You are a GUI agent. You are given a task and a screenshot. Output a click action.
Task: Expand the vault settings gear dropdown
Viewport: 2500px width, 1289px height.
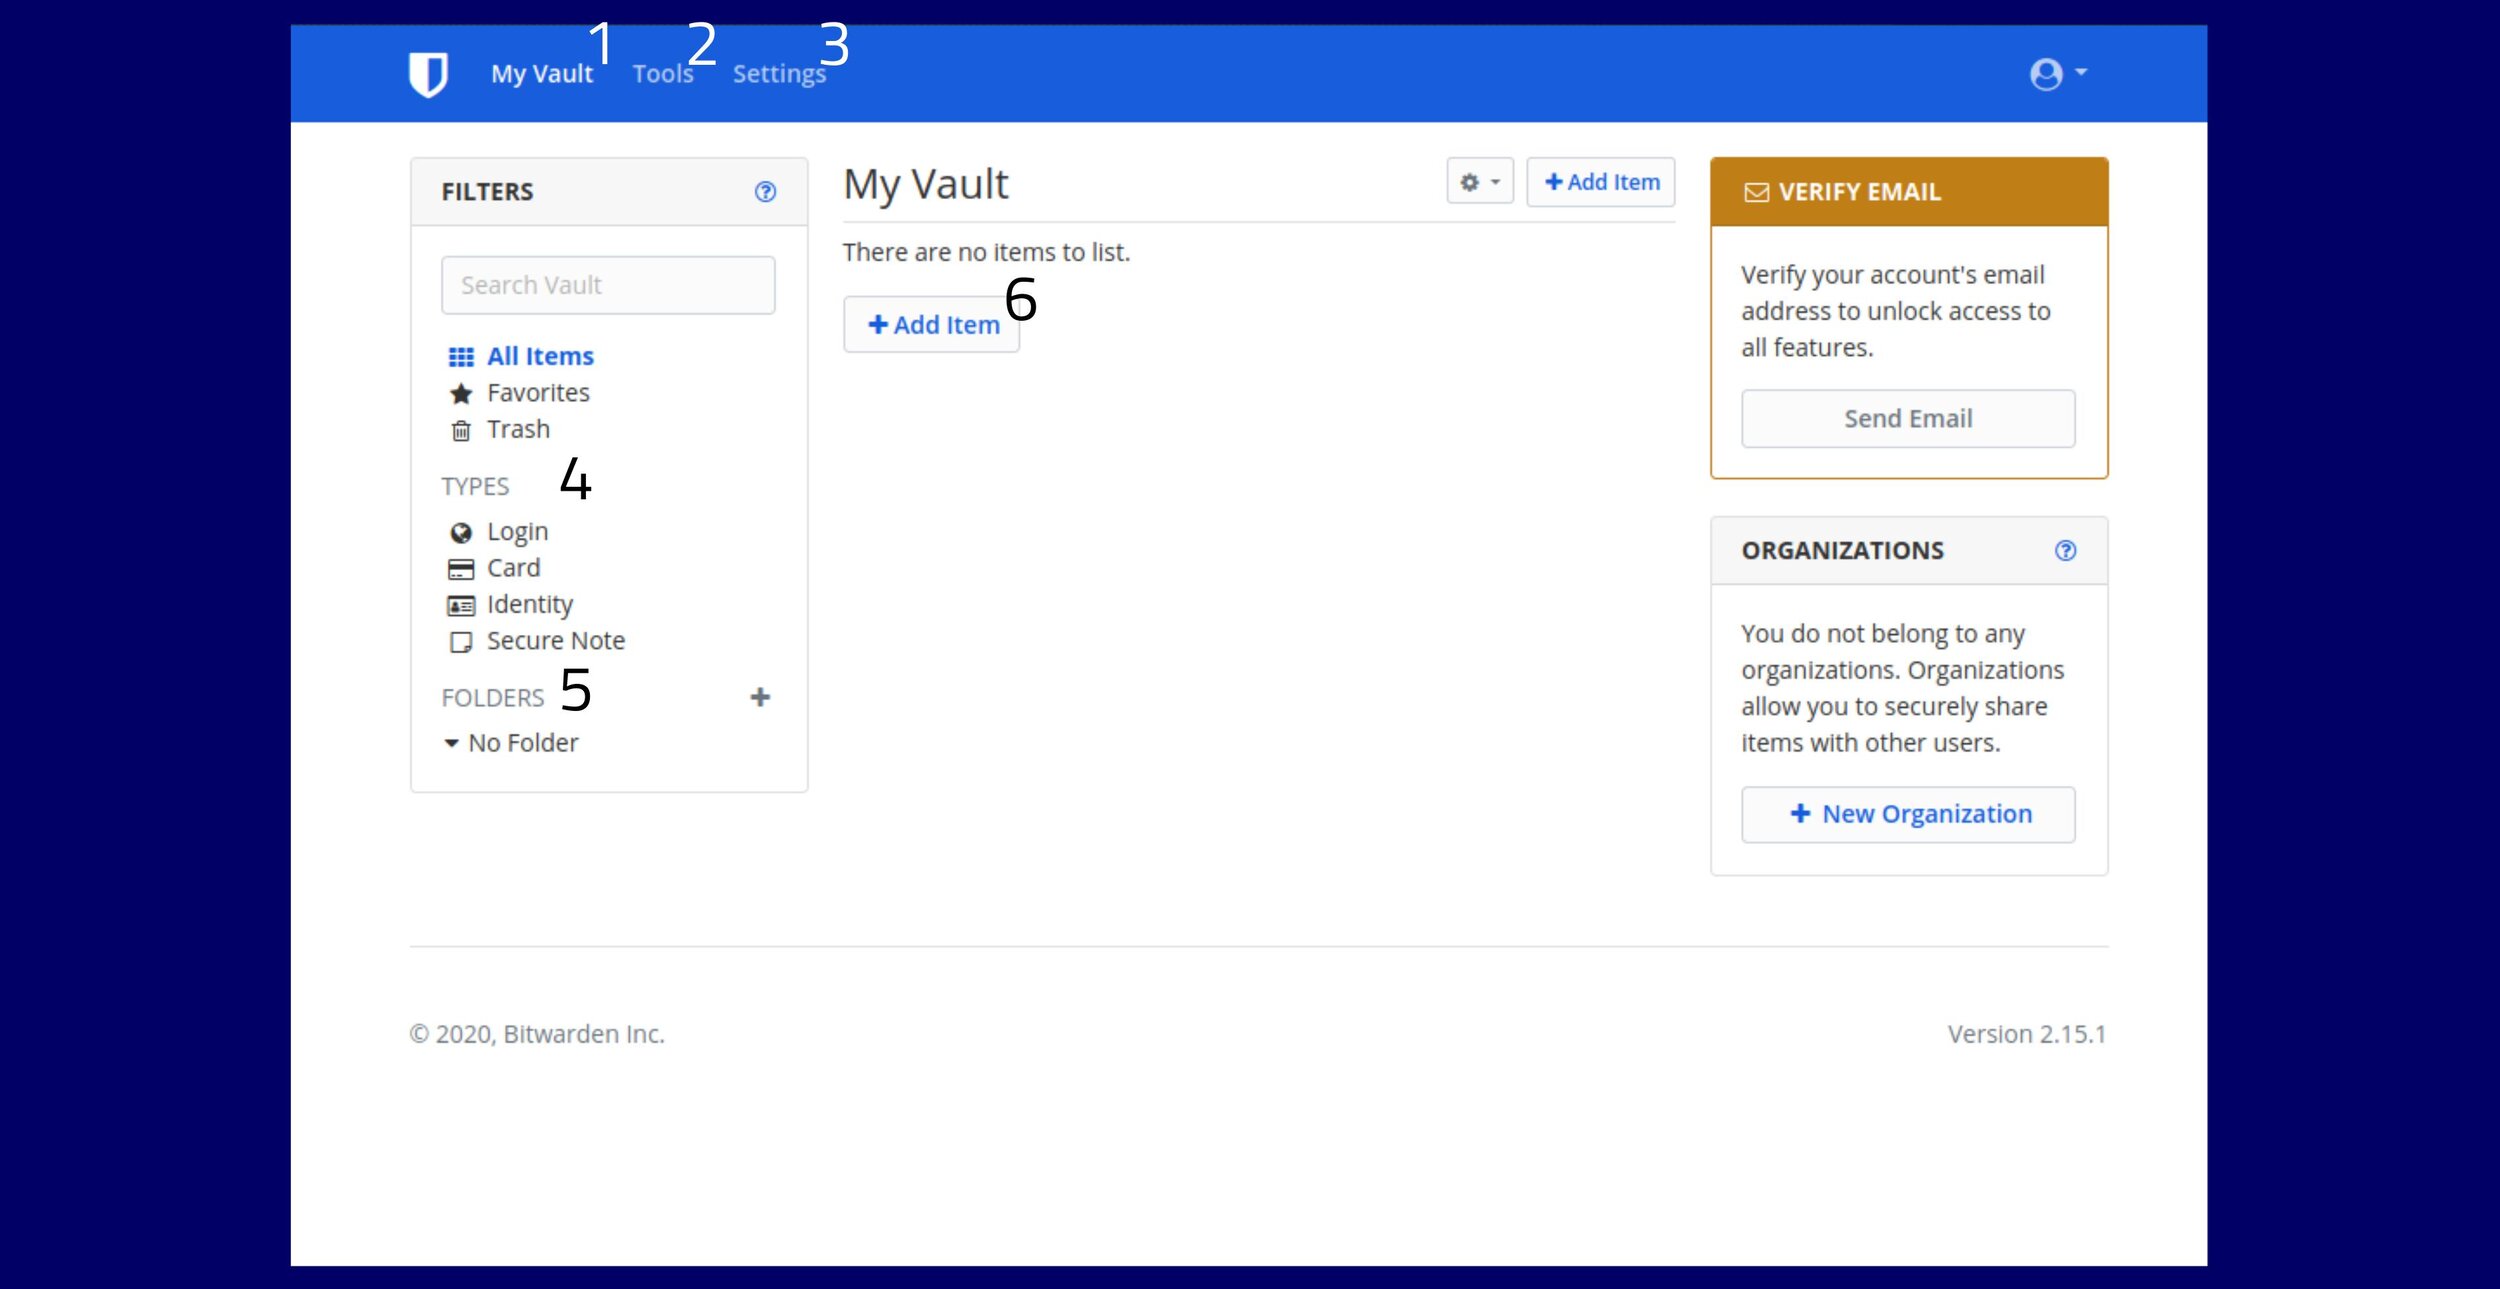point(1476,181)
